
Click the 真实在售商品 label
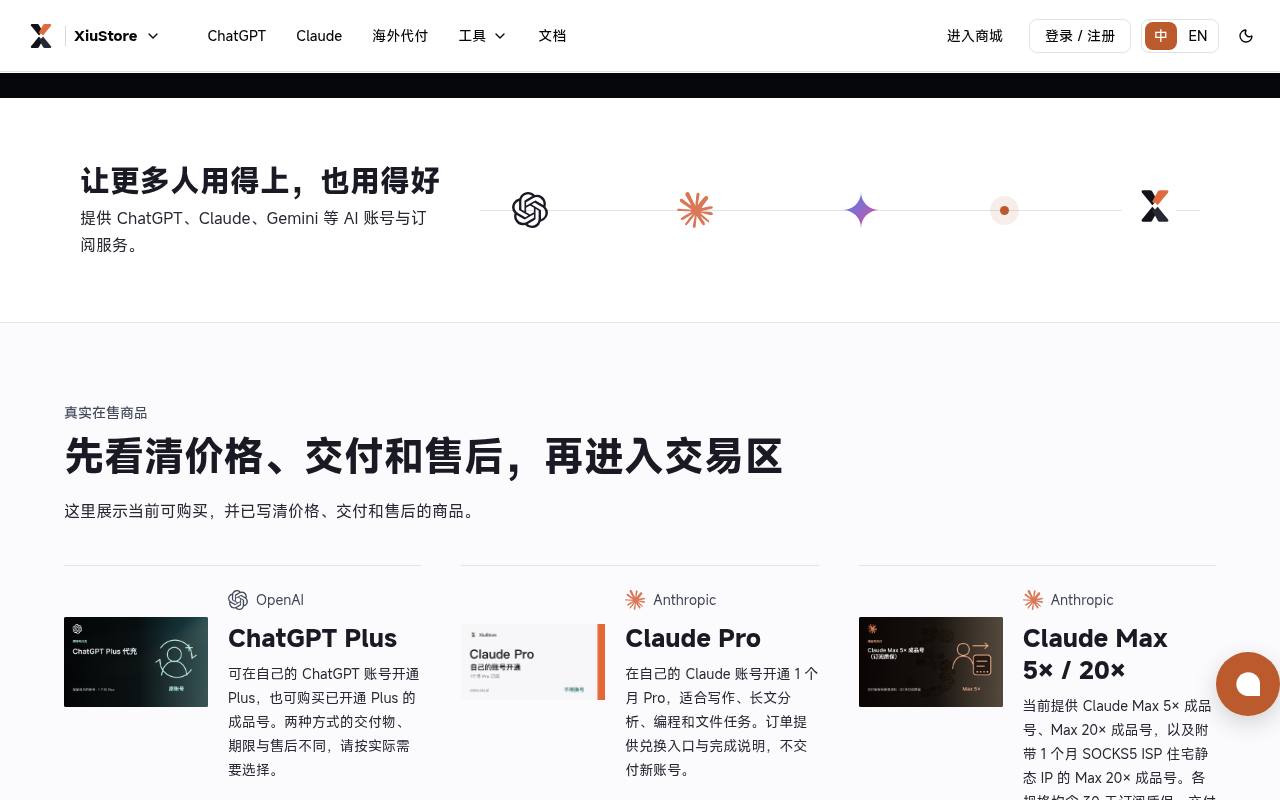(x=106, y=413)
